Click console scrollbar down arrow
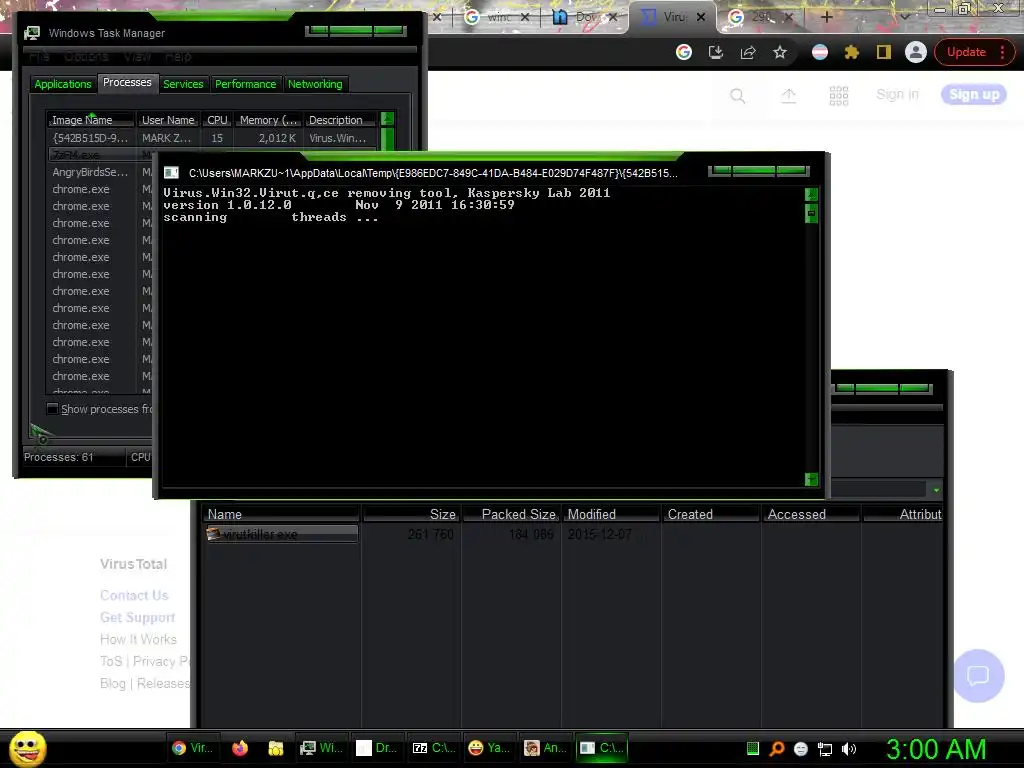Screen dimensions: 1024x768 pos(811,479)
